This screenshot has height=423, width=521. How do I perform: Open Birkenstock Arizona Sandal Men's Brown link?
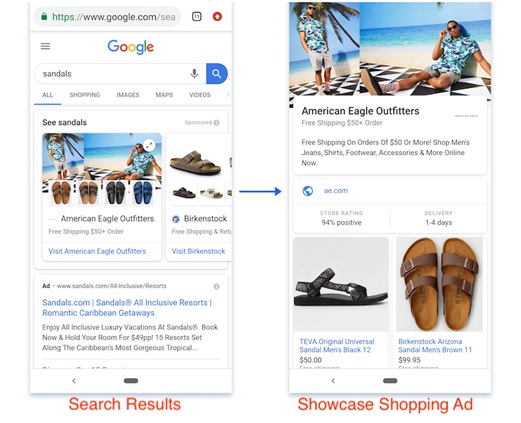pyautogui.click(x=435, y=346)
